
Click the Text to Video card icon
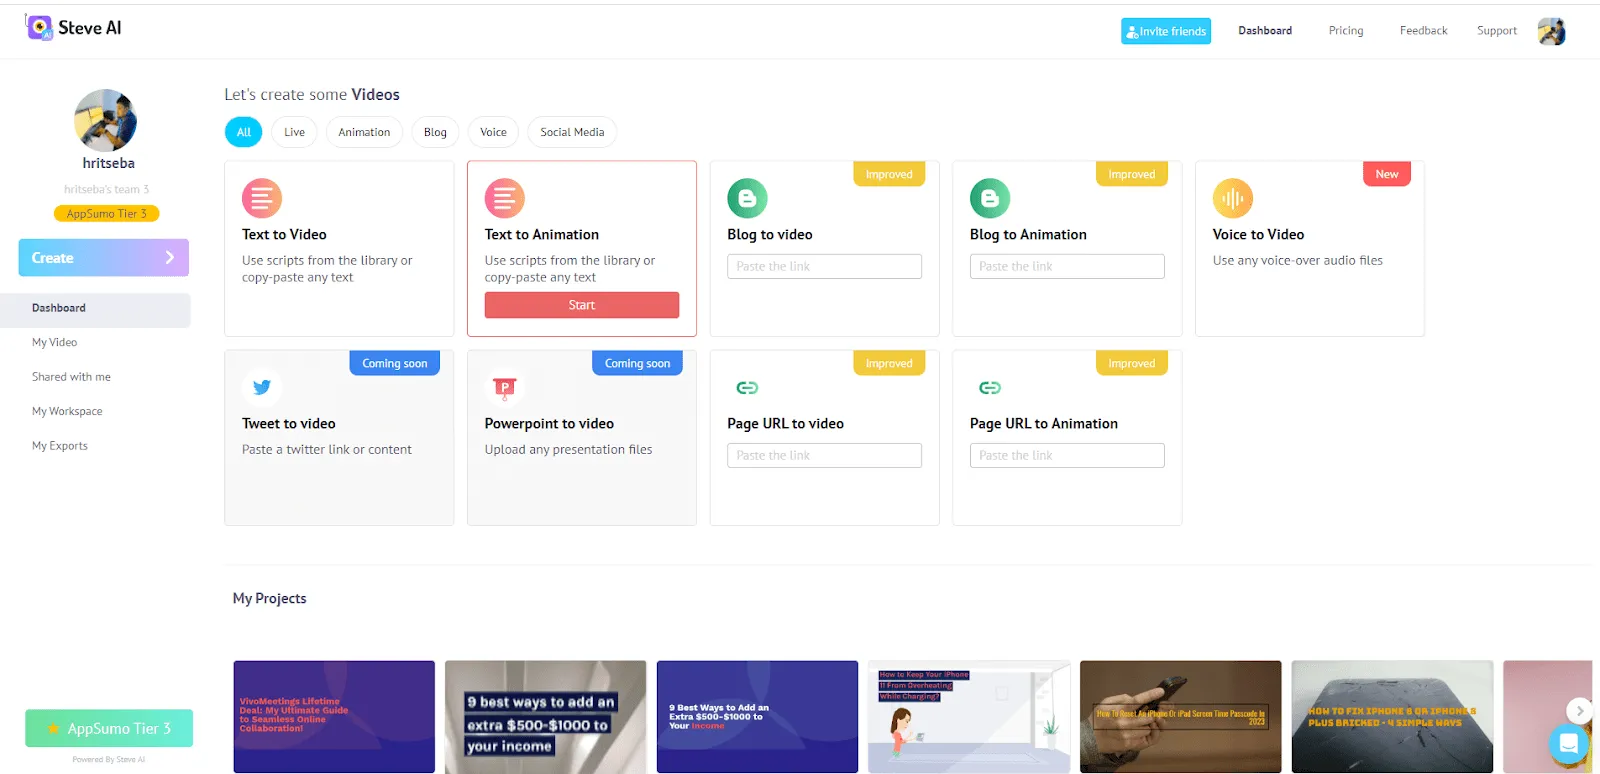point(262,198)
